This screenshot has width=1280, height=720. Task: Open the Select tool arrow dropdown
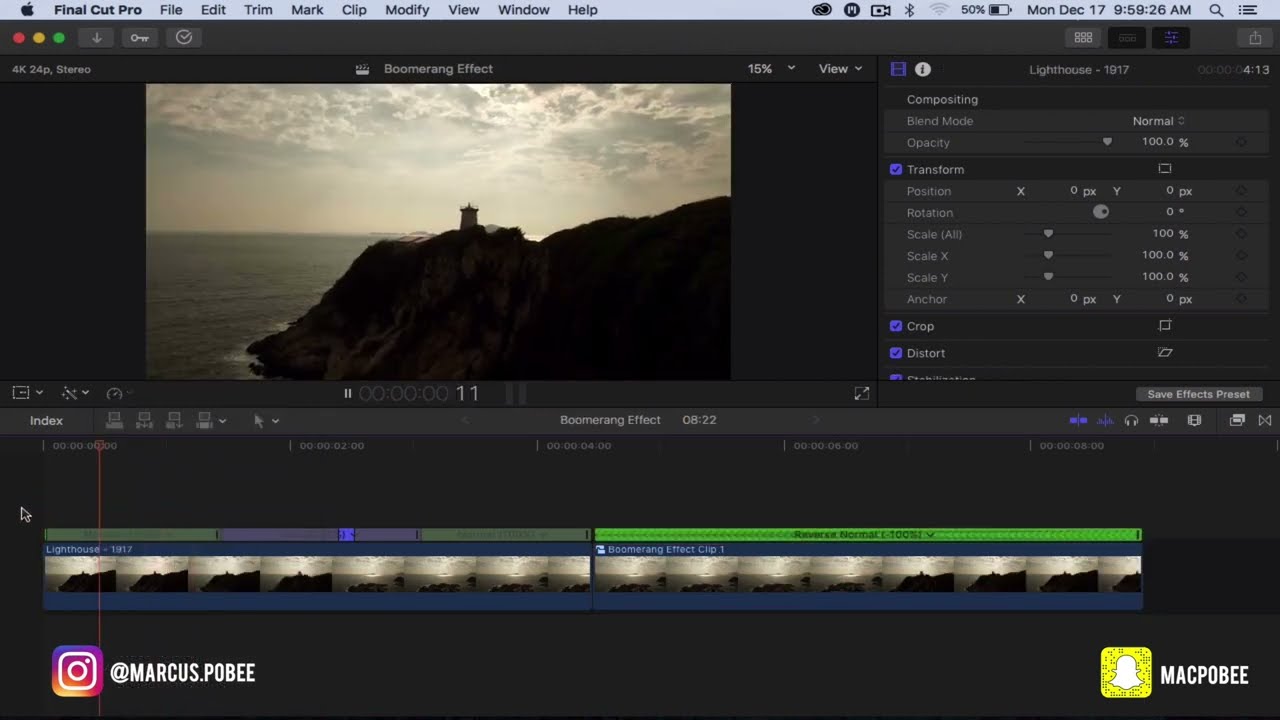(x=265, y=421)
